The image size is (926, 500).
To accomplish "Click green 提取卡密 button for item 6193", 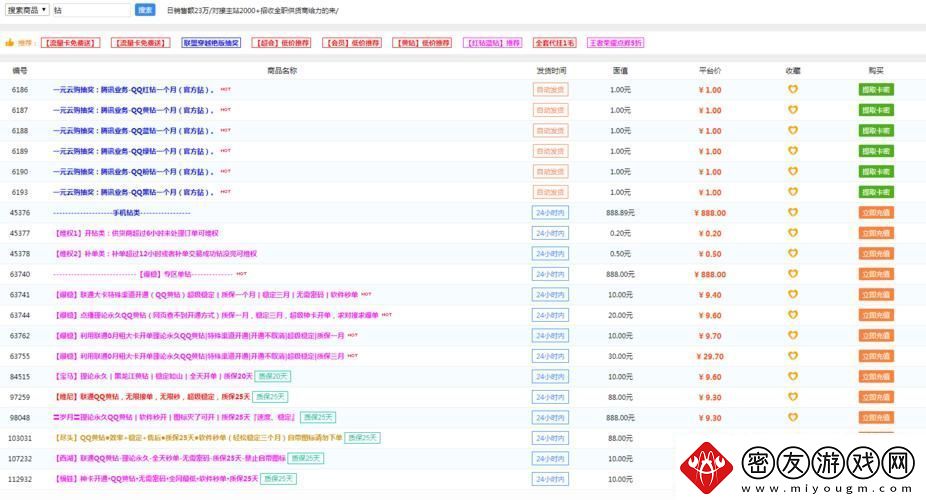I will (x=876, y=192).
